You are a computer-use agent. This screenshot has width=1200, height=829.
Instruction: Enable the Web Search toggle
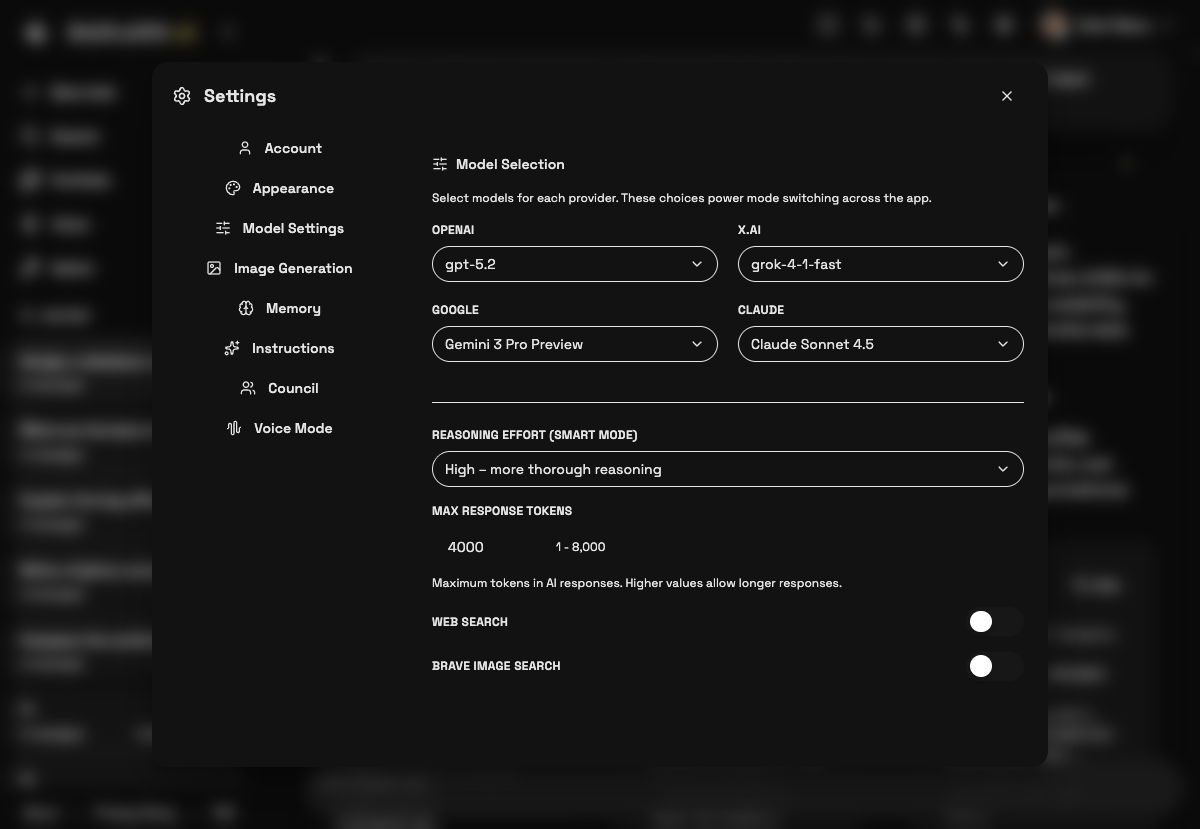click(996, 621)
